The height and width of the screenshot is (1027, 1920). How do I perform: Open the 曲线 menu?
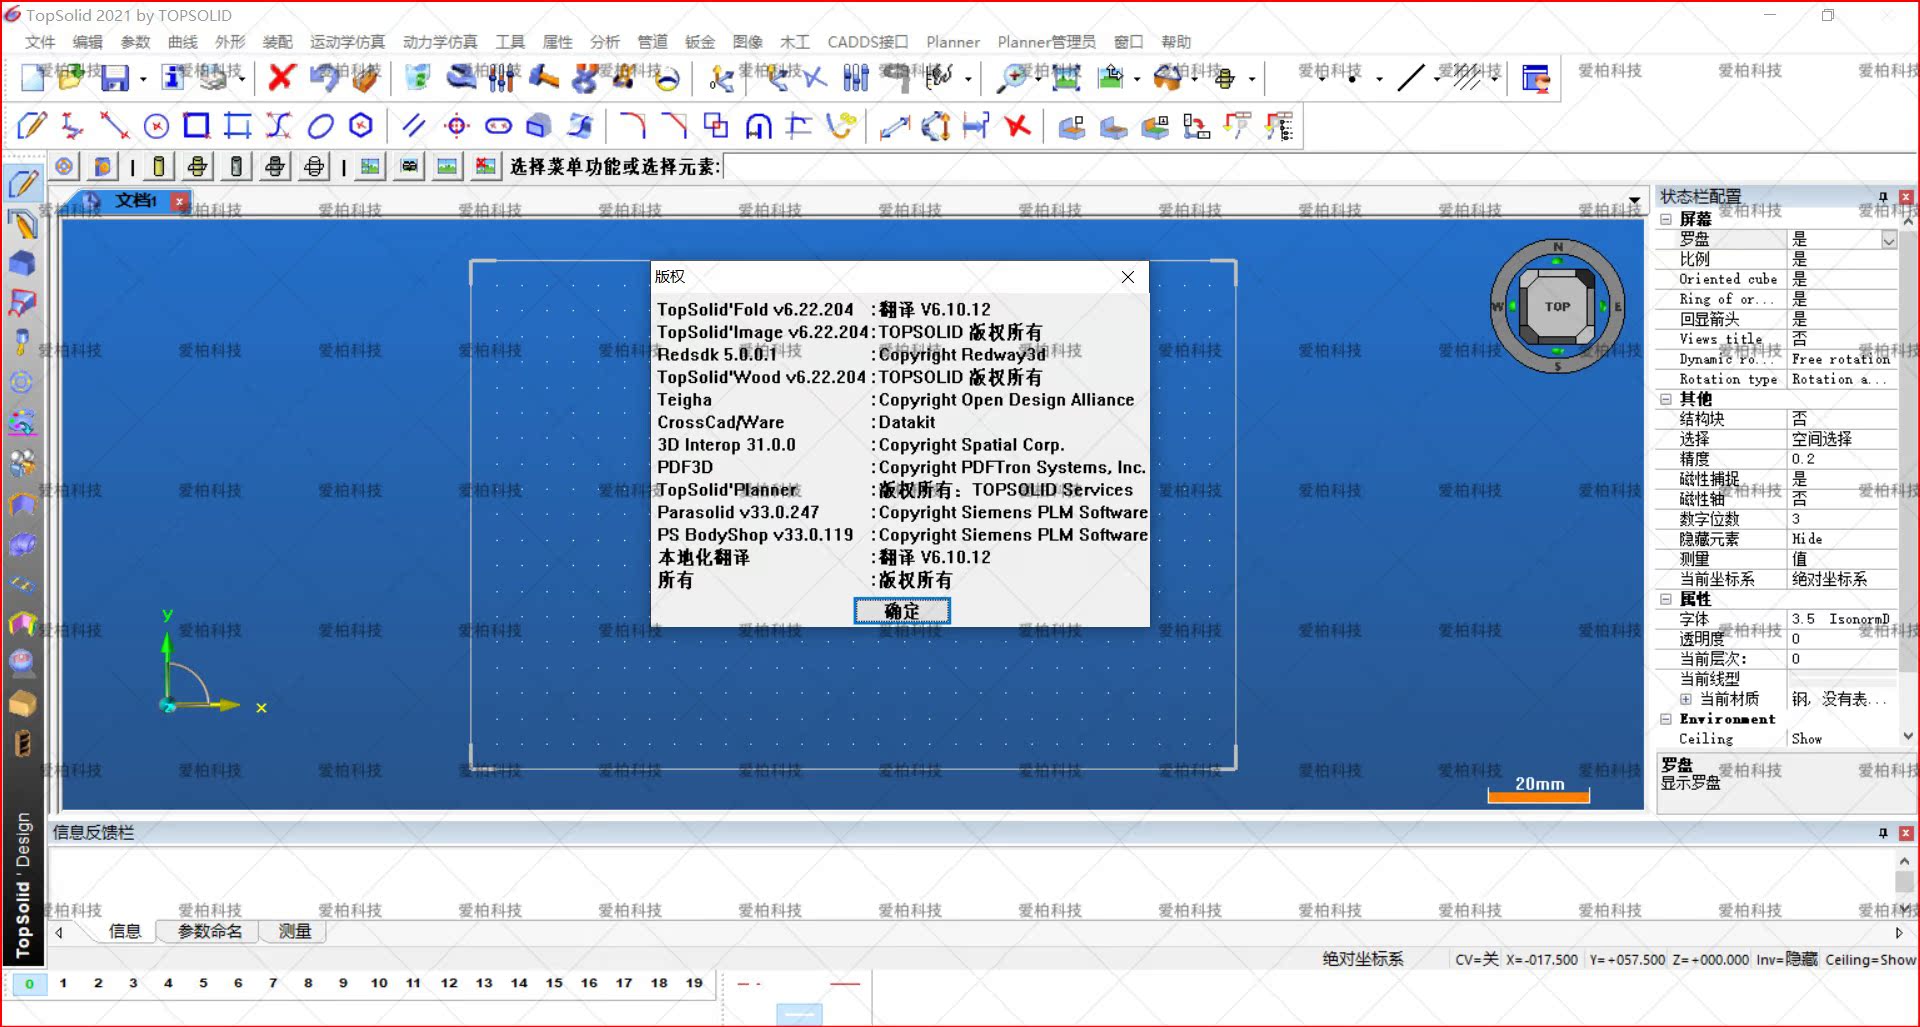(x=183, y=42)
